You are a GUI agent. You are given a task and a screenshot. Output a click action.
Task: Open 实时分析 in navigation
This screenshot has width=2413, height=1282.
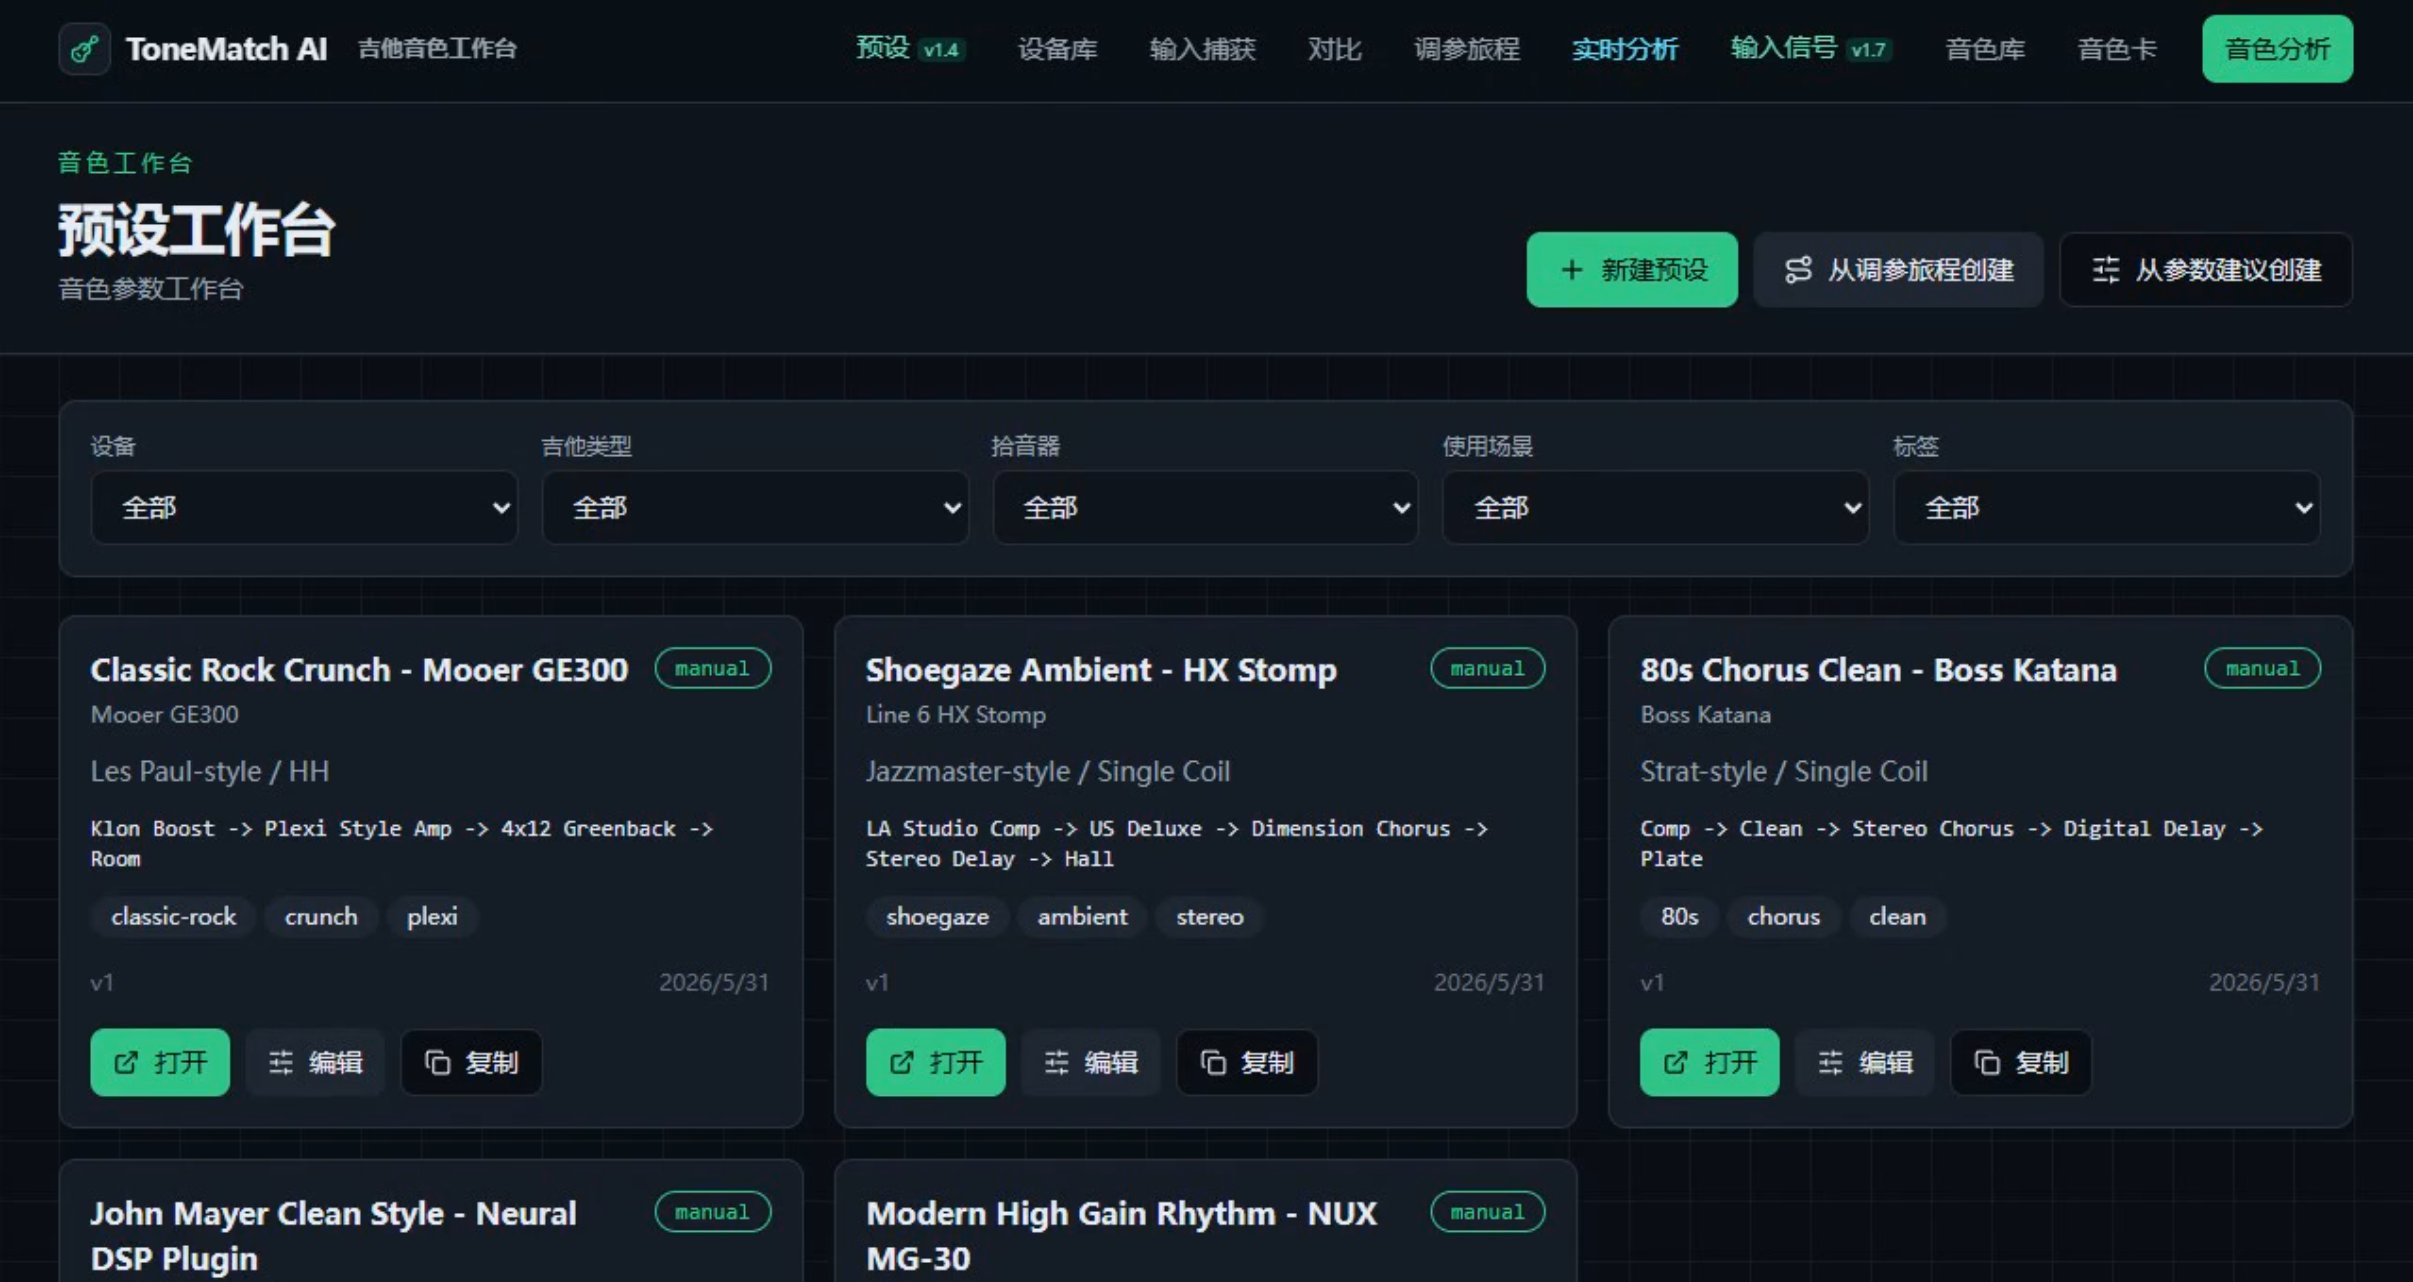tap(1624, 49)
